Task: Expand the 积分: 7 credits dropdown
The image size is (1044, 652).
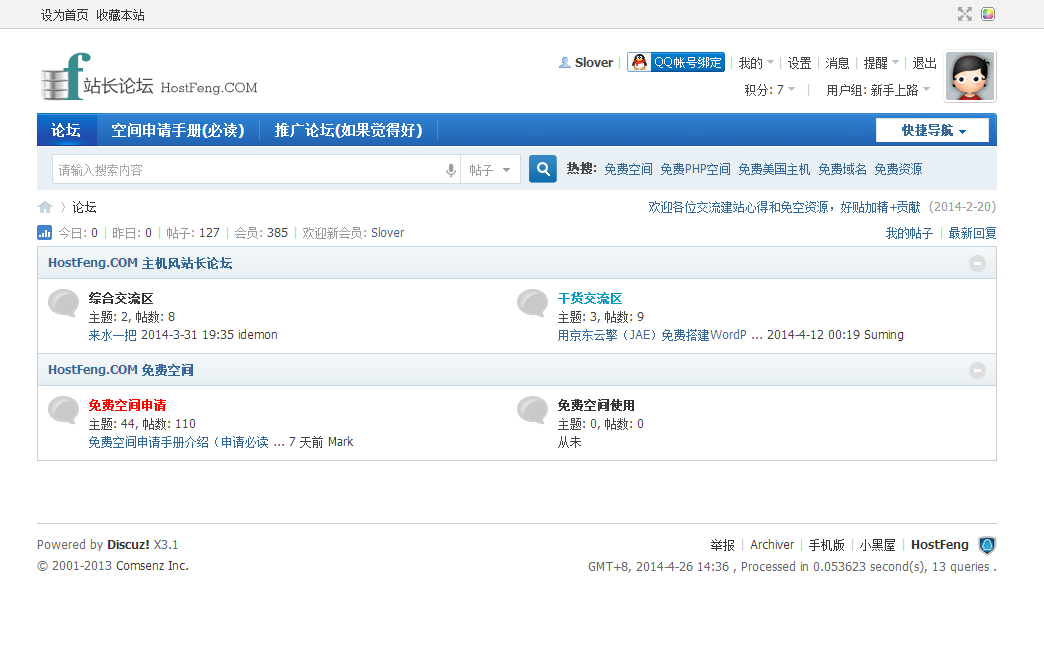Action: (x=770, y=90)
